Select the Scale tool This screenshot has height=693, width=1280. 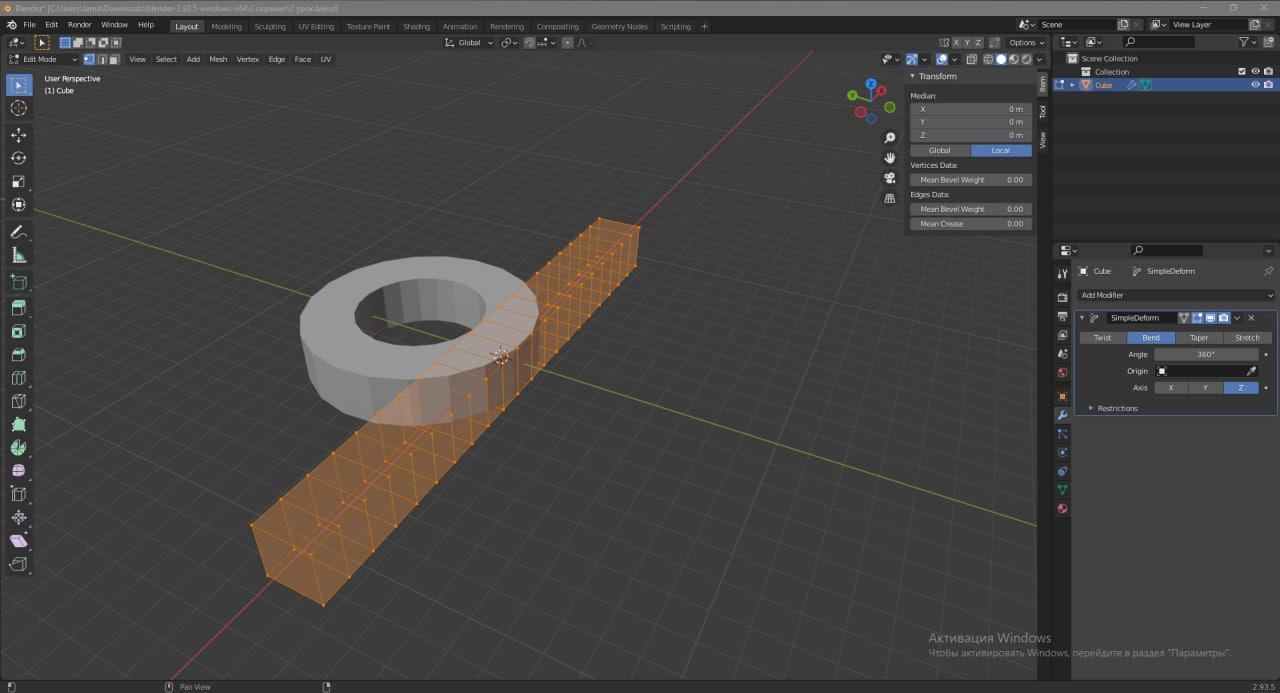tap(18, 182)
